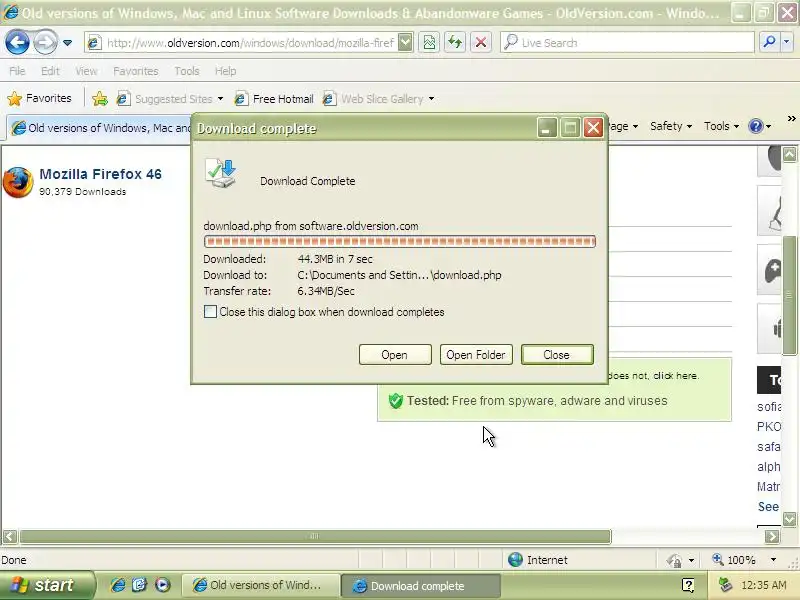Click the green Tested shield icon
The image size is (800, 600).
[x=395, y=401]
